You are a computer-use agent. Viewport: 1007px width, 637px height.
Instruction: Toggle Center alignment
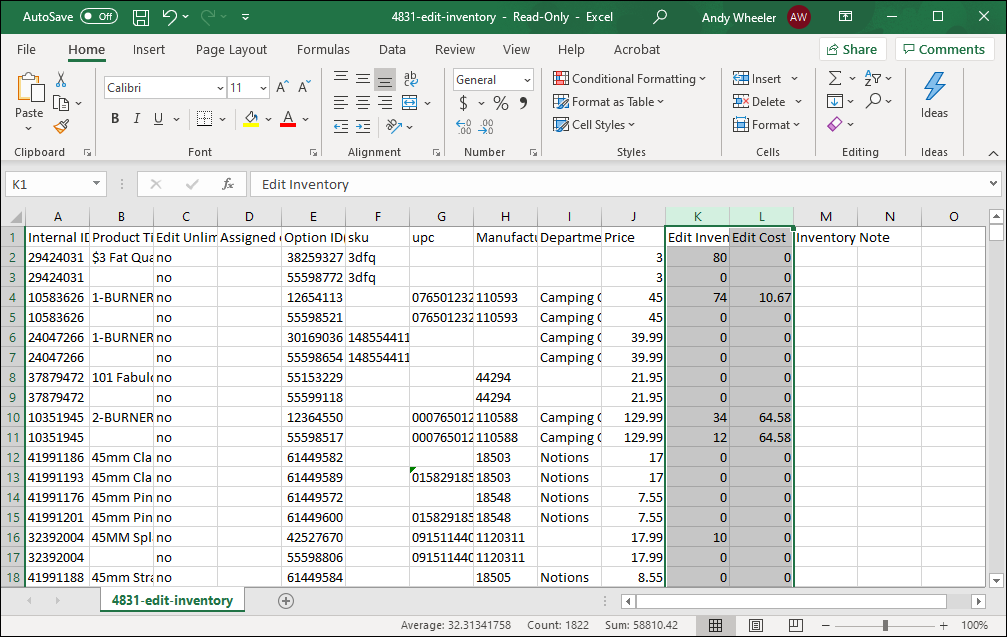pos(363,103)
